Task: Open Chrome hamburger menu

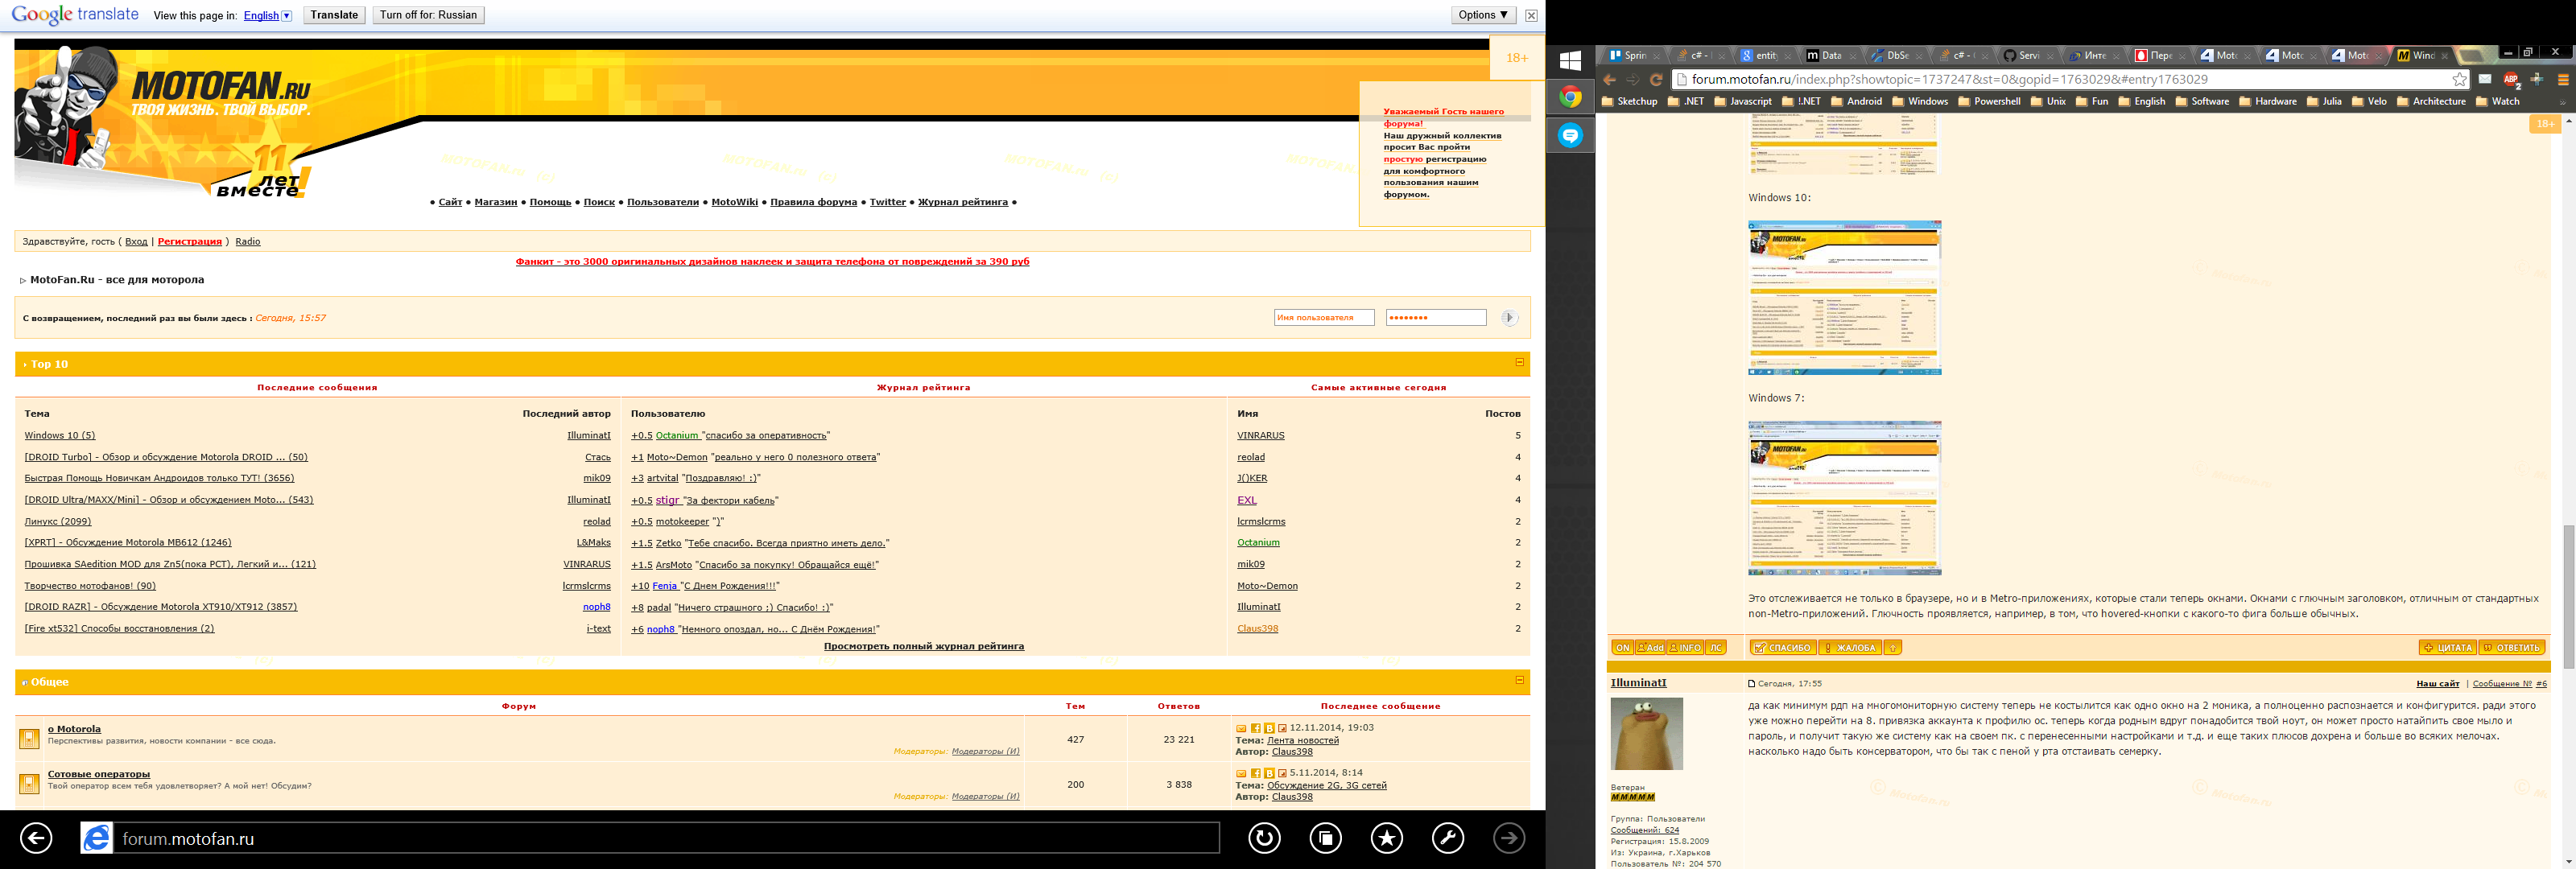Action: [2563, 80]
